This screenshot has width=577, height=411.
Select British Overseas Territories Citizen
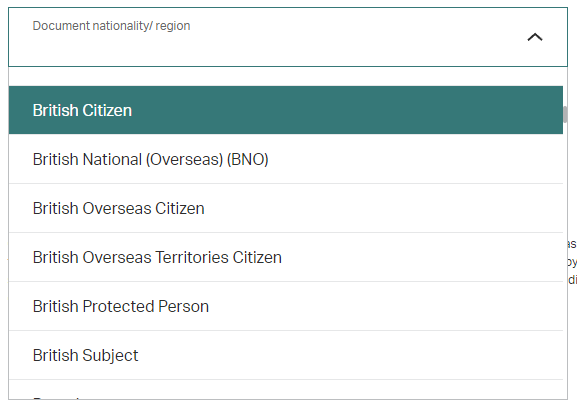tap(286, 257)
